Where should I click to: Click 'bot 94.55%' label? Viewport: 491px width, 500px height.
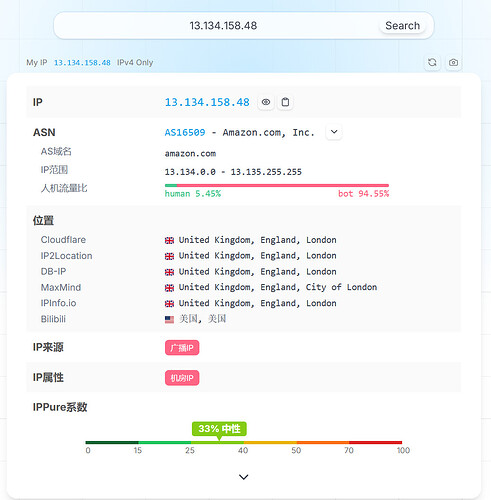tap(363, 194)
